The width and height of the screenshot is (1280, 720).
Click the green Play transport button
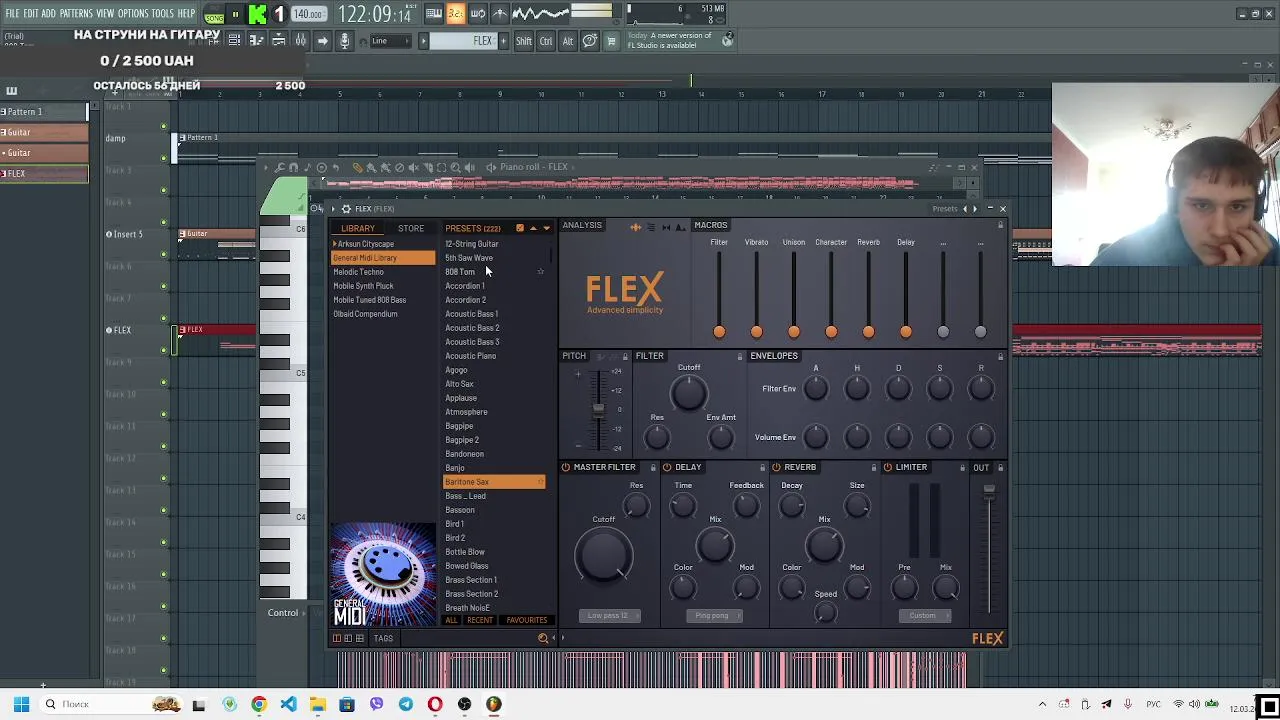tap(257, 14)
